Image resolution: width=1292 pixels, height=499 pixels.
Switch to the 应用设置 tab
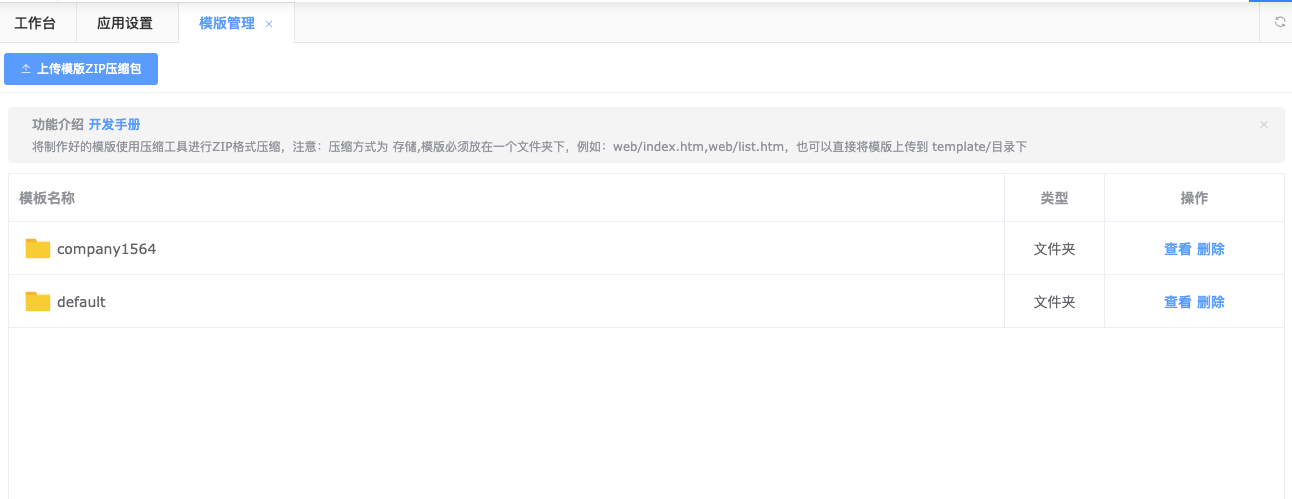125,23
